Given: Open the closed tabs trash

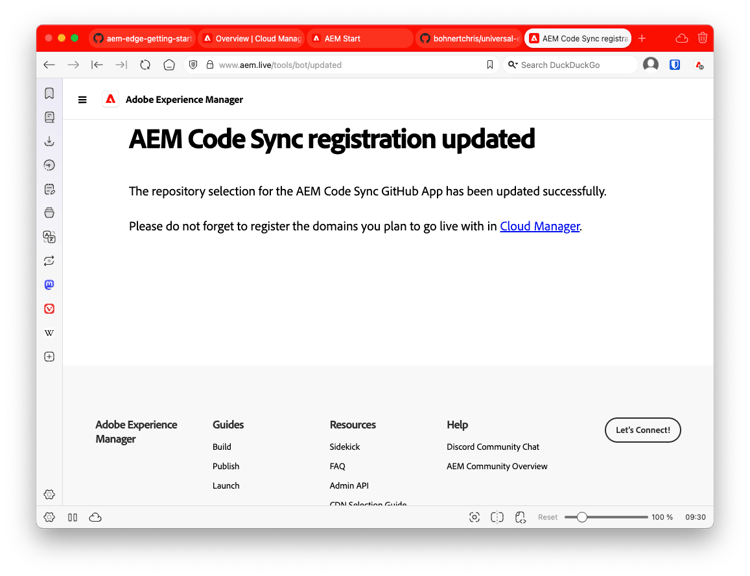Looking at the screenshot, I should click(x=702, y=38).
